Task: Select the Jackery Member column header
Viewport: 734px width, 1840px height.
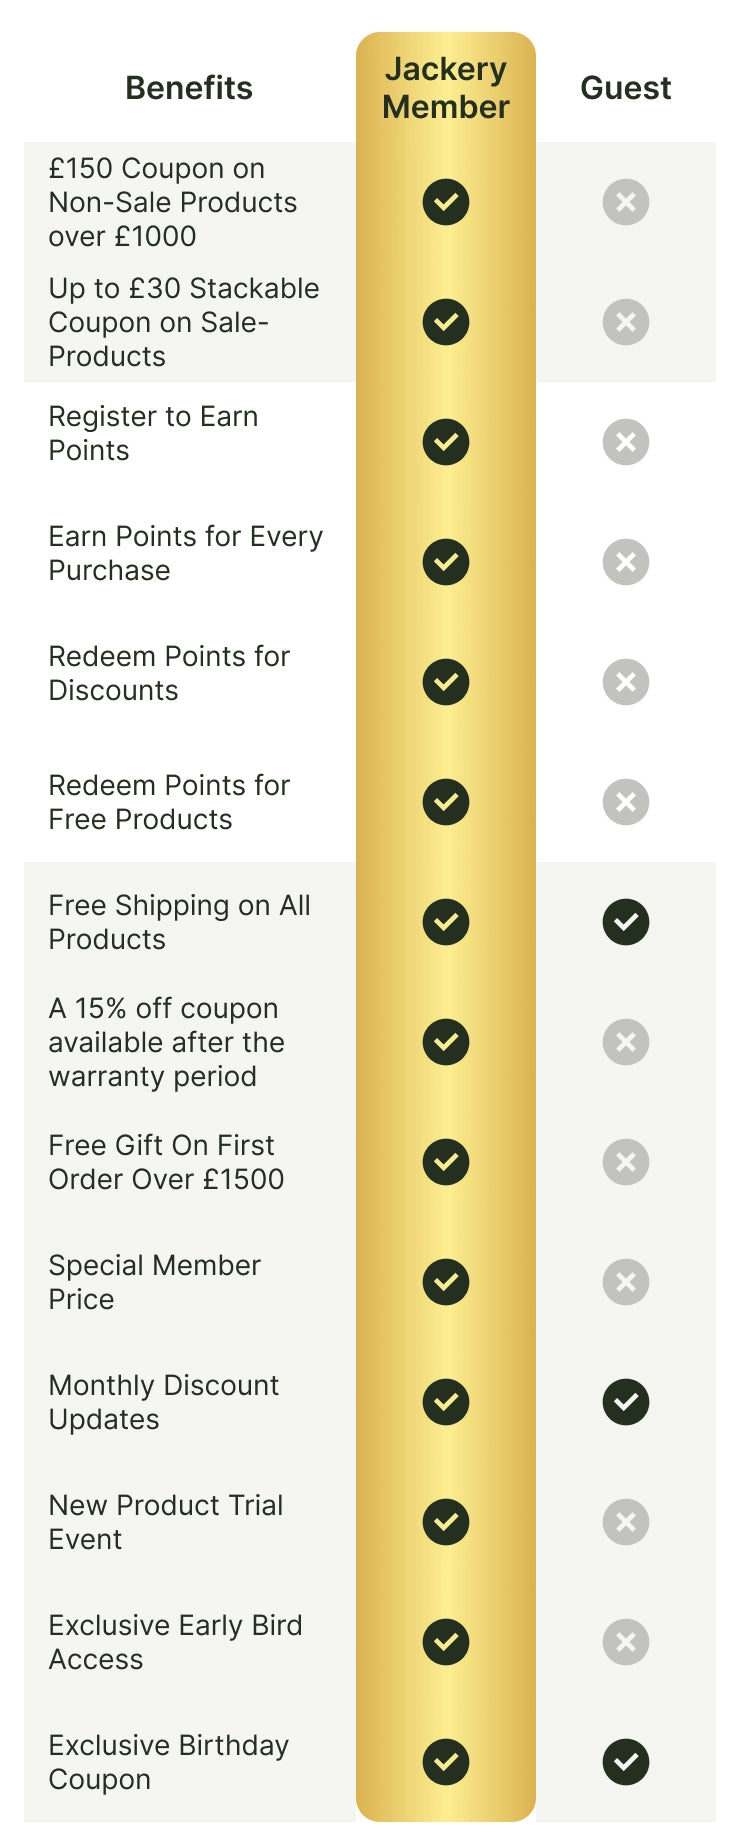Action: click(446, 88)
